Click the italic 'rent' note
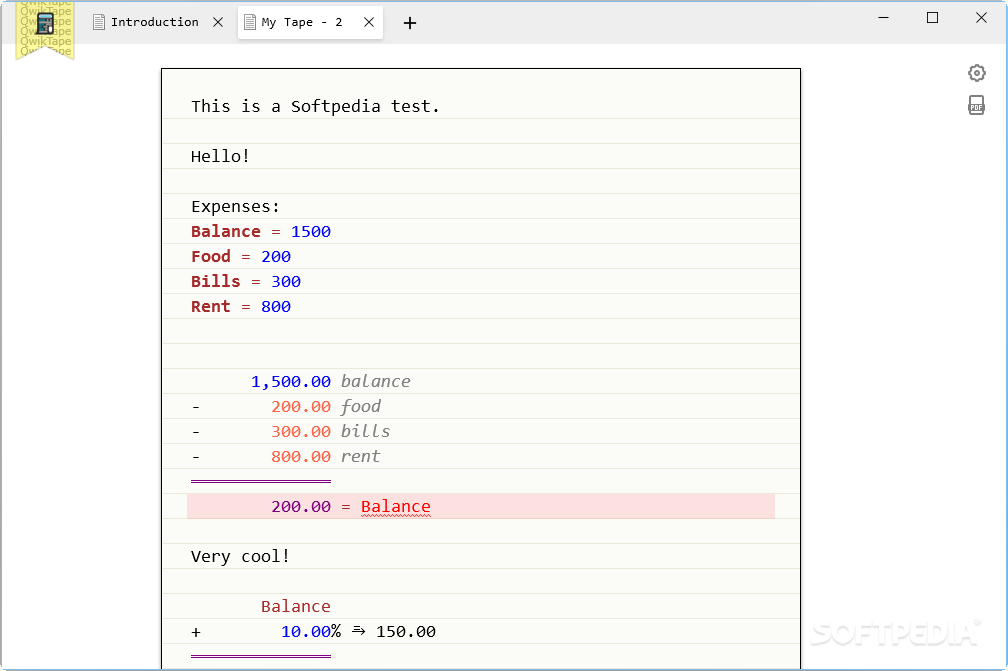Screen dimensions: 1008x671 pos(361,457)
